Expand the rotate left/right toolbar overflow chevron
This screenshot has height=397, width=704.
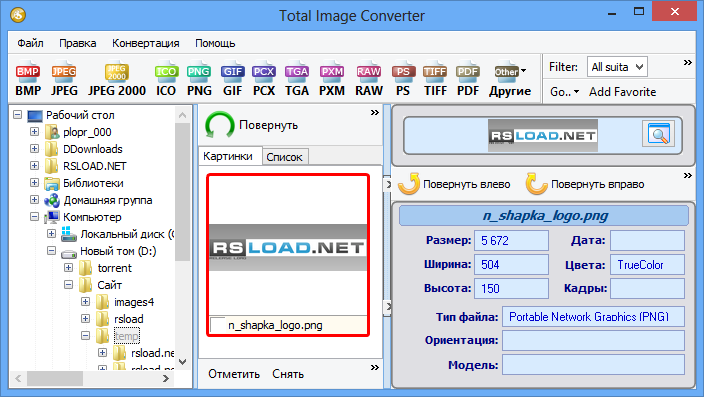(688, 176)
